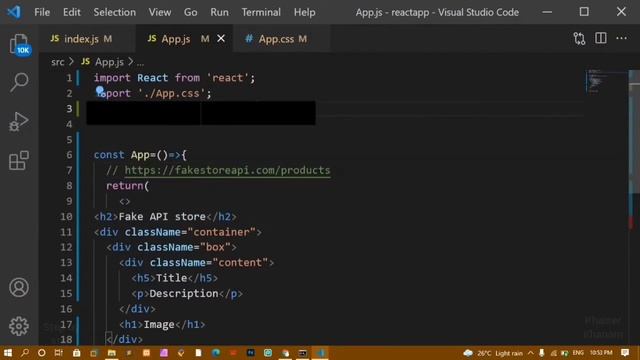Click the weather cloud icon in taskbar

(x=468, y=353)
